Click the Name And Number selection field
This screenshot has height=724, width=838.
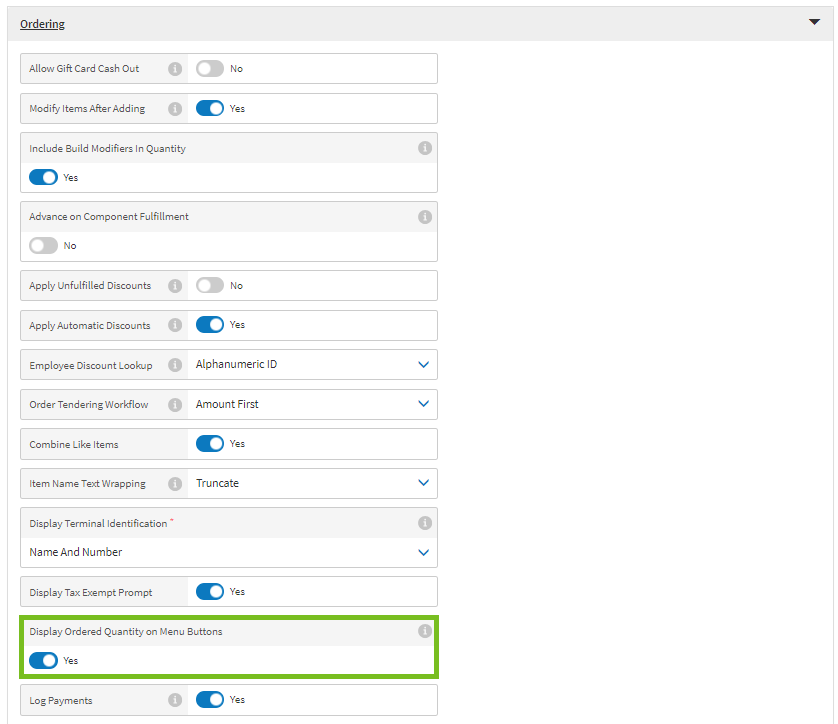pyautogui.click(x=228, y=551)
